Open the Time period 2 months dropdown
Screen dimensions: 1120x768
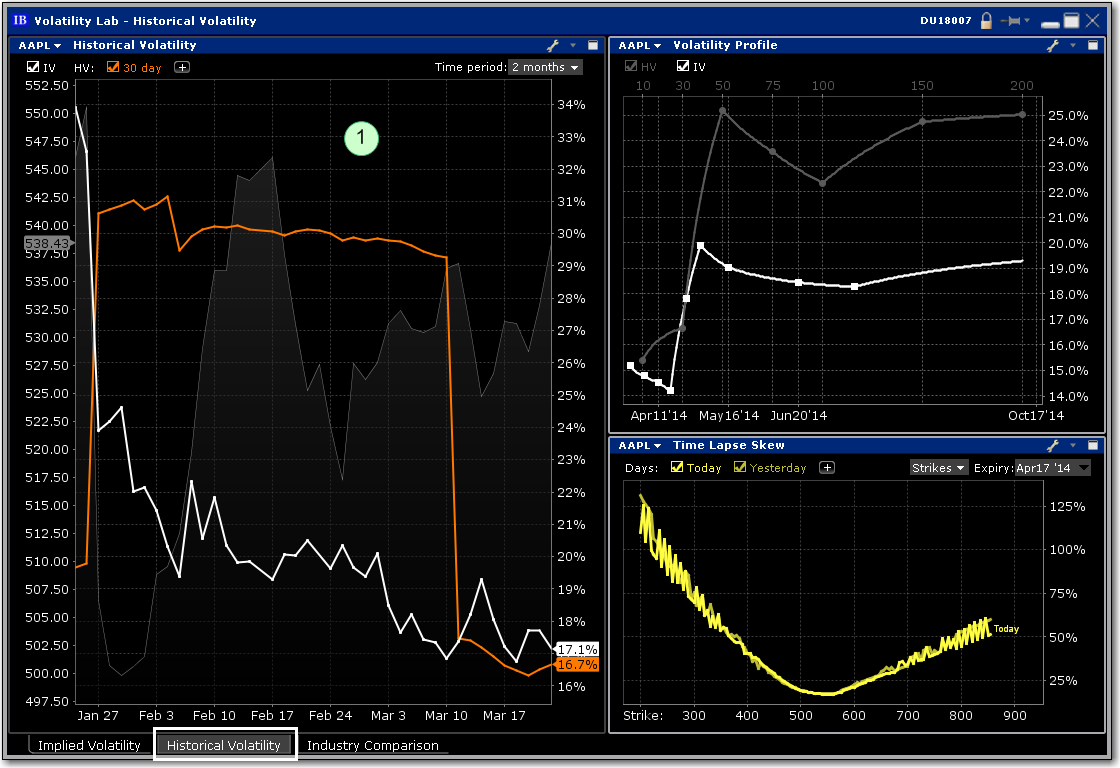(x=545, y=67)
